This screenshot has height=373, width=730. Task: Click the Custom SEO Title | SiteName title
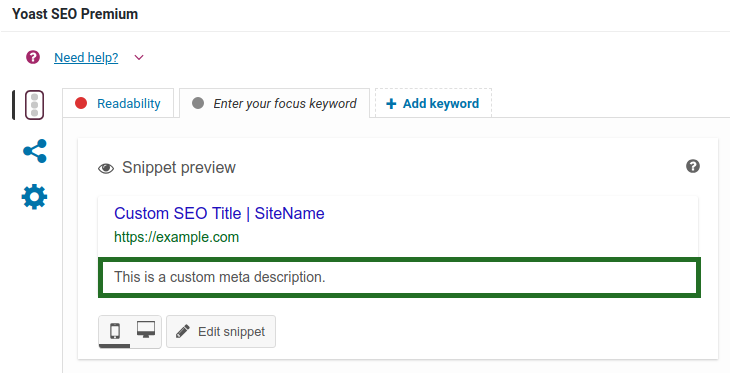[219, 213]
